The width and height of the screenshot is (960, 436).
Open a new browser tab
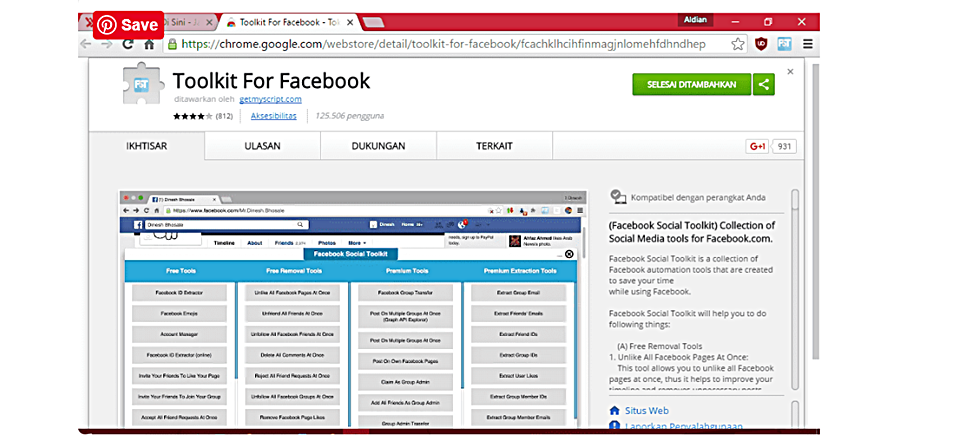(373, 23)
